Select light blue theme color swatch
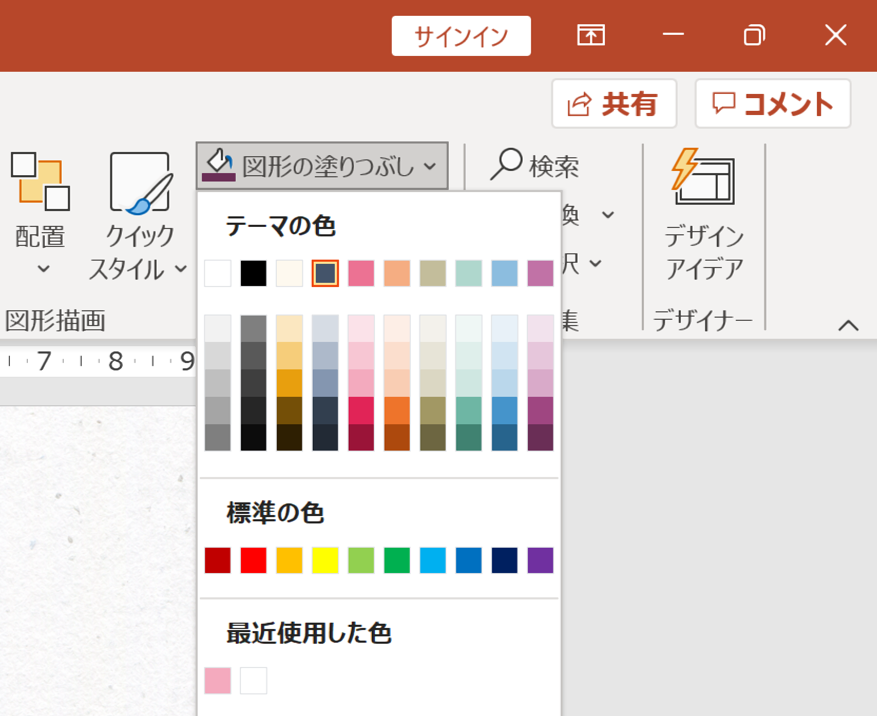Screen dimensions: 877x716 point(504,274)
